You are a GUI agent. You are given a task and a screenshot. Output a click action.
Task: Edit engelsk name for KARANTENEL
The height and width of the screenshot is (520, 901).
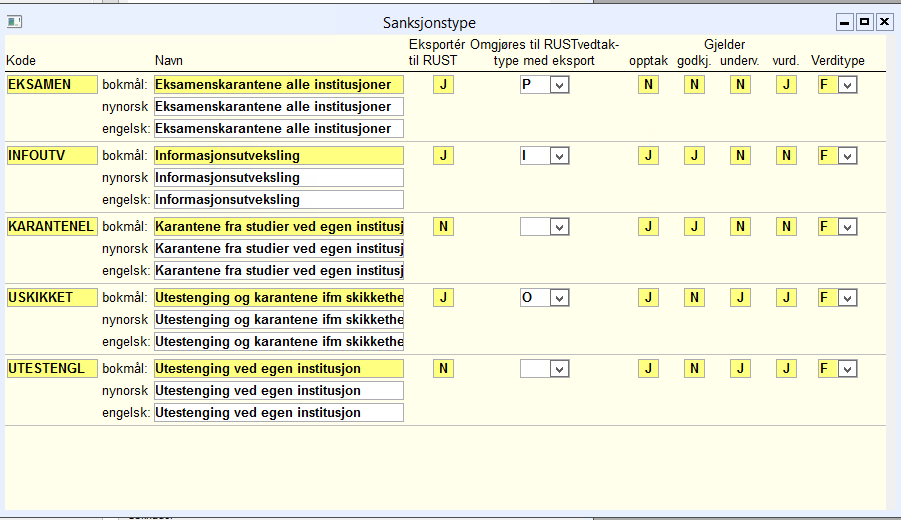[x=279, y=271]
